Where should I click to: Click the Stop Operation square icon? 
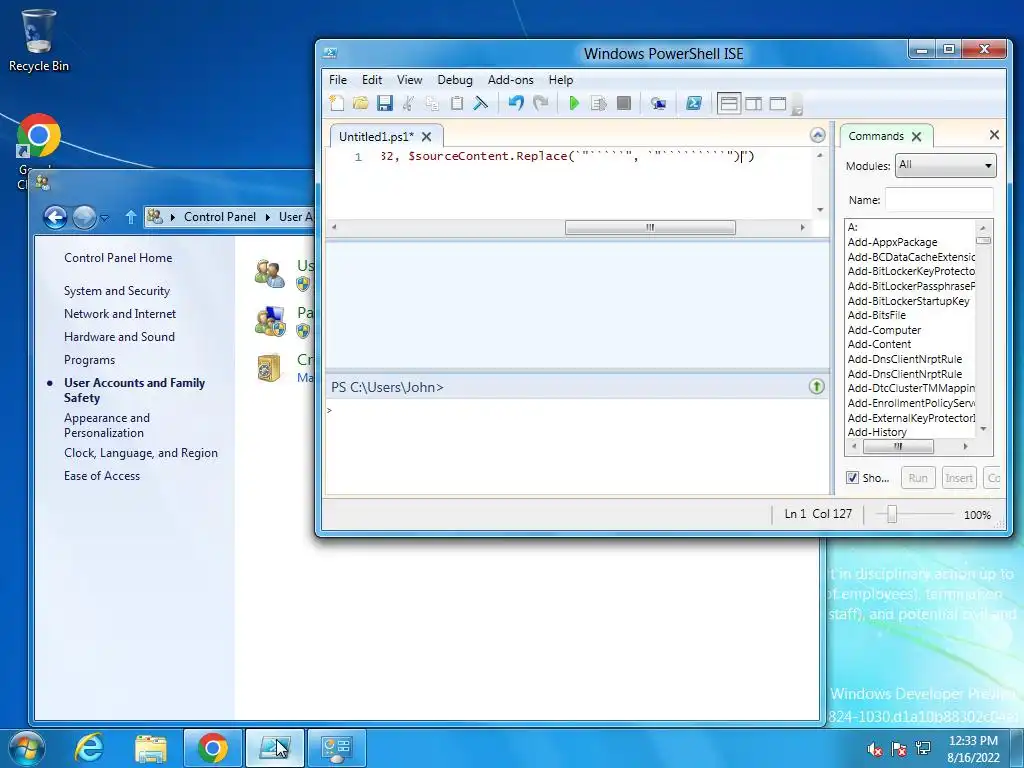tap(624, 103)
